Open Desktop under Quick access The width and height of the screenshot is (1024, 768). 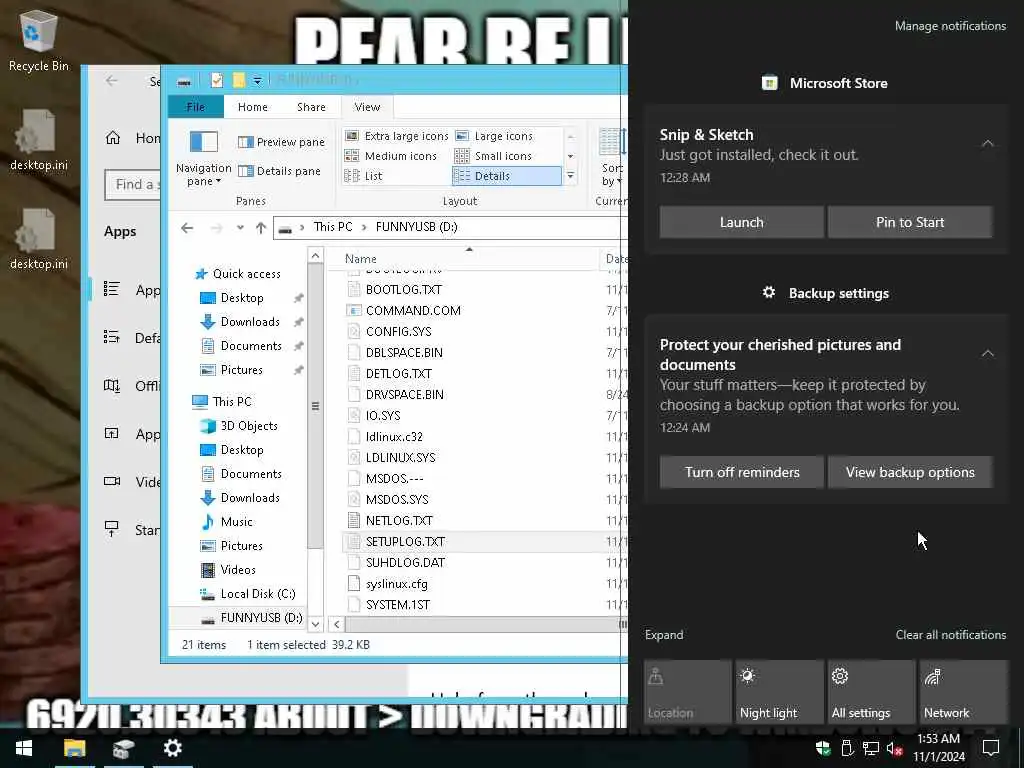[x=242, y=298]
